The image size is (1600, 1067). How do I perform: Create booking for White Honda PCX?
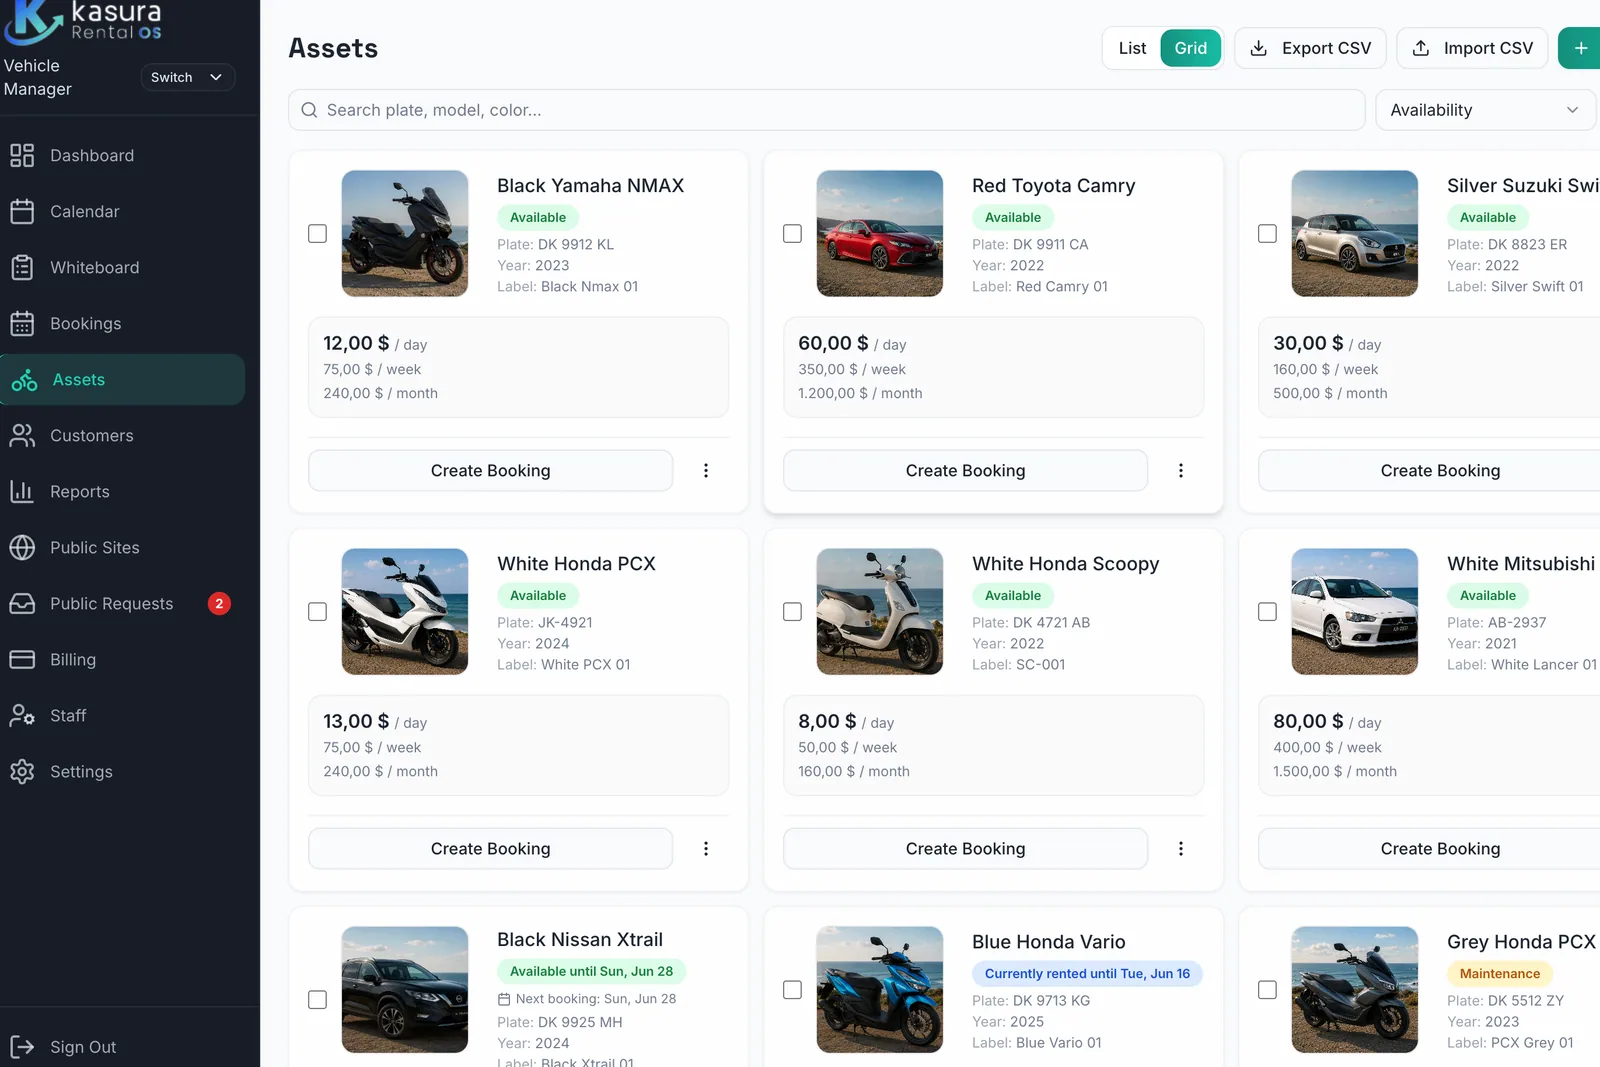[490, 848]
